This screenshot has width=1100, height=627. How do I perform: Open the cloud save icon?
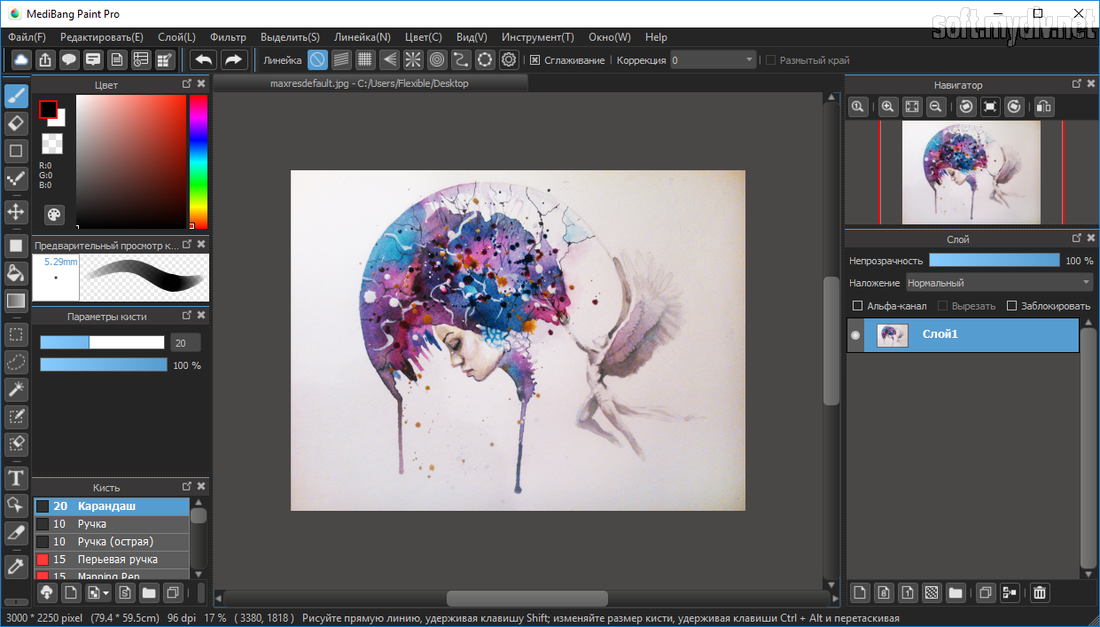[x=21, y=60]
